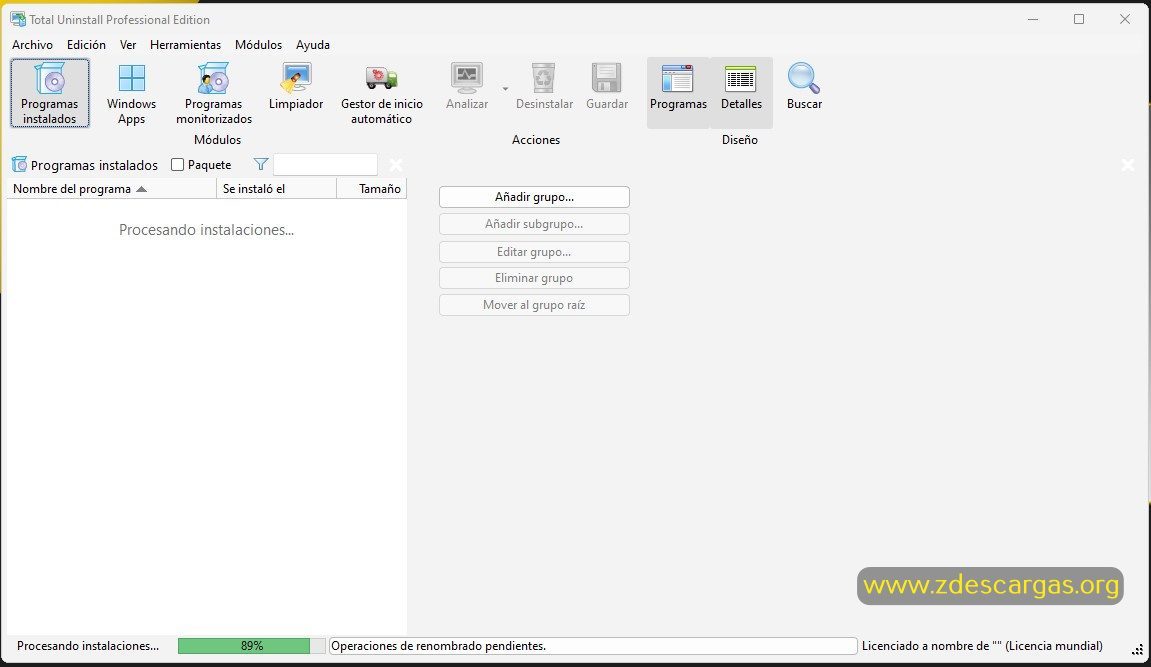The width and height of the screenshot is (1151, 667).
Task: Sort by Nombre del programa column
Action: [x=112, y=189]
